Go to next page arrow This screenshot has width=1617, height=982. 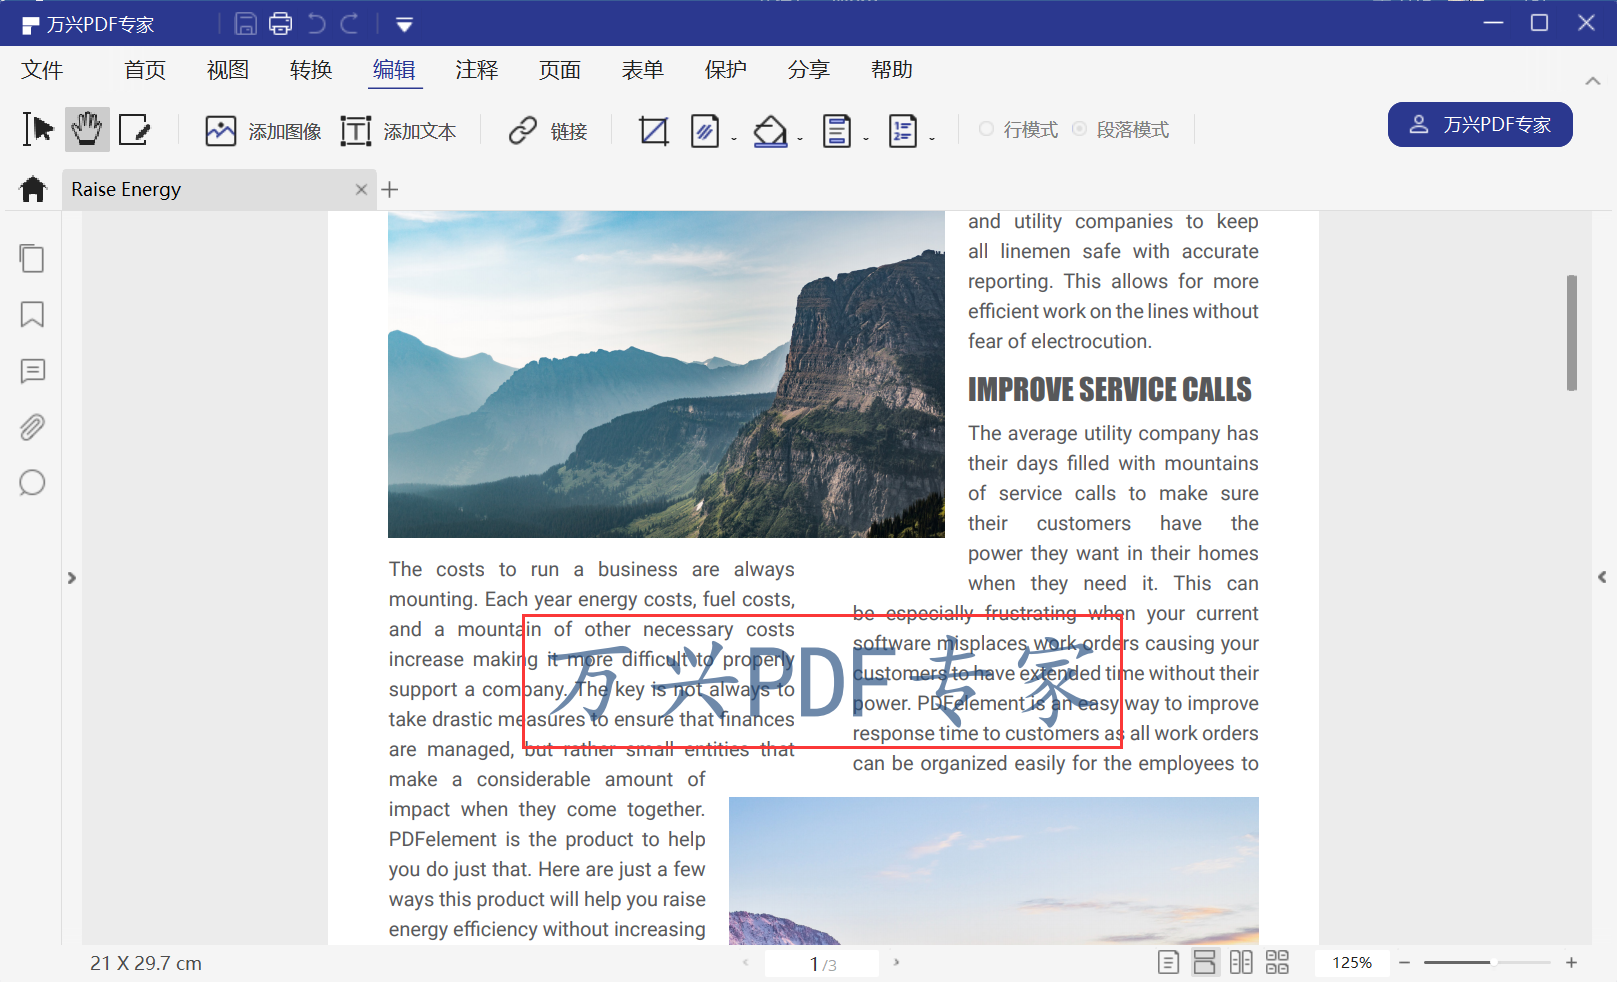coord(896,962)
